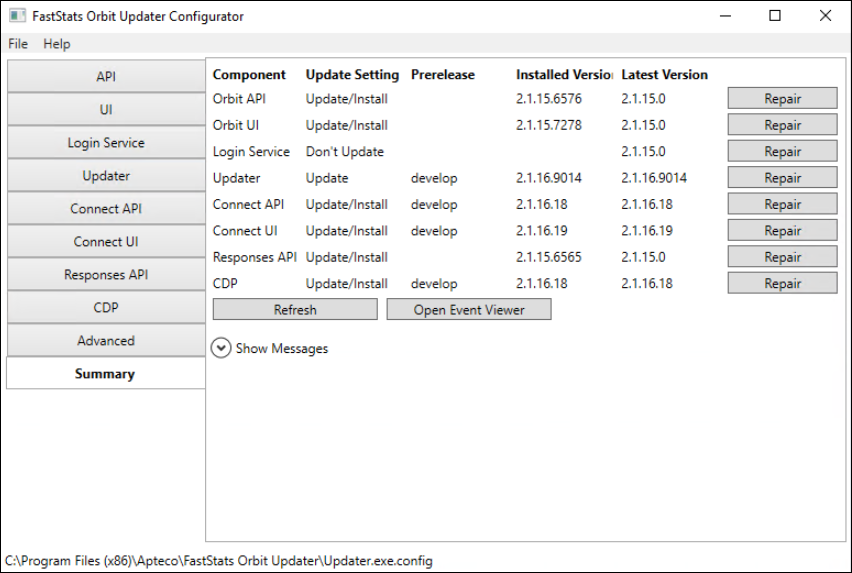Click the Show Messages label
This screenshot has width=852, height=573.
coord(282,349)
